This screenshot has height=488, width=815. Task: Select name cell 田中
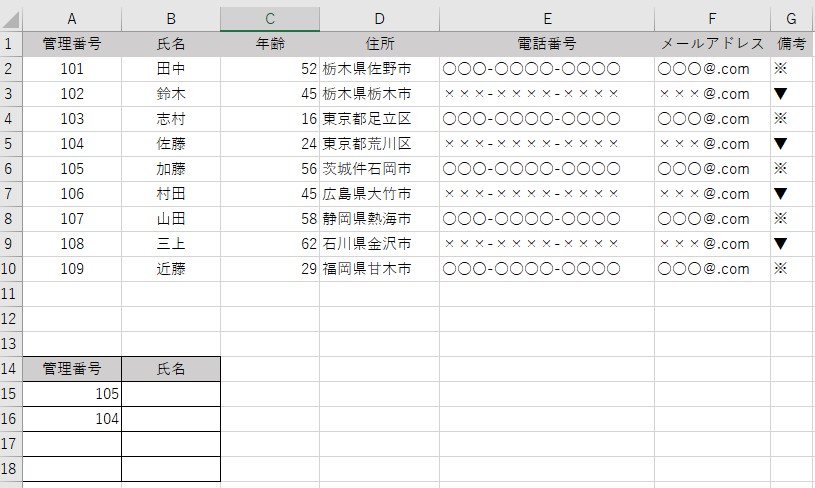[171, 69]
